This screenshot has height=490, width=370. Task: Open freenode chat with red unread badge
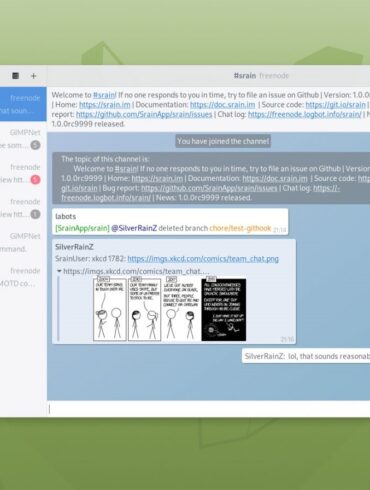pos(23,173)
